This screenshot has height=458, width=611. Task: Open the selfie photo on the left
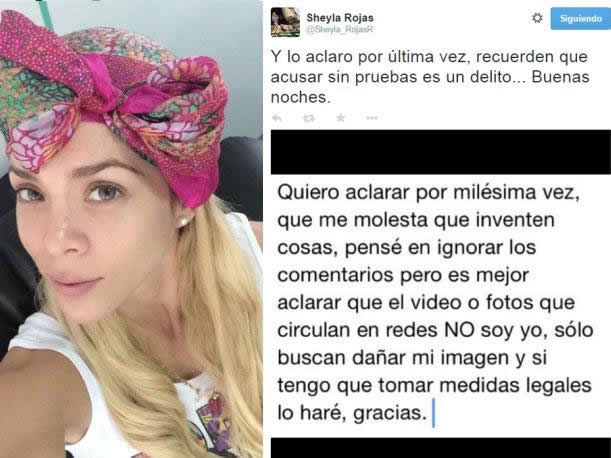tap(131, 229)
